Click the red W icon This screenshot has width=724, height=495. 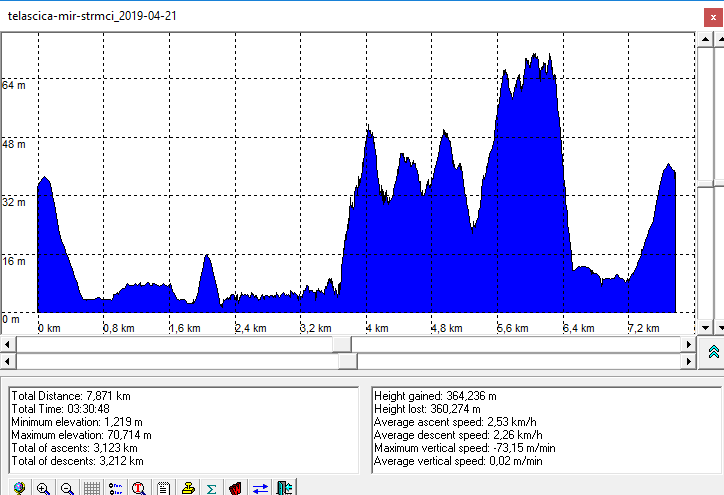coord(235,488)
